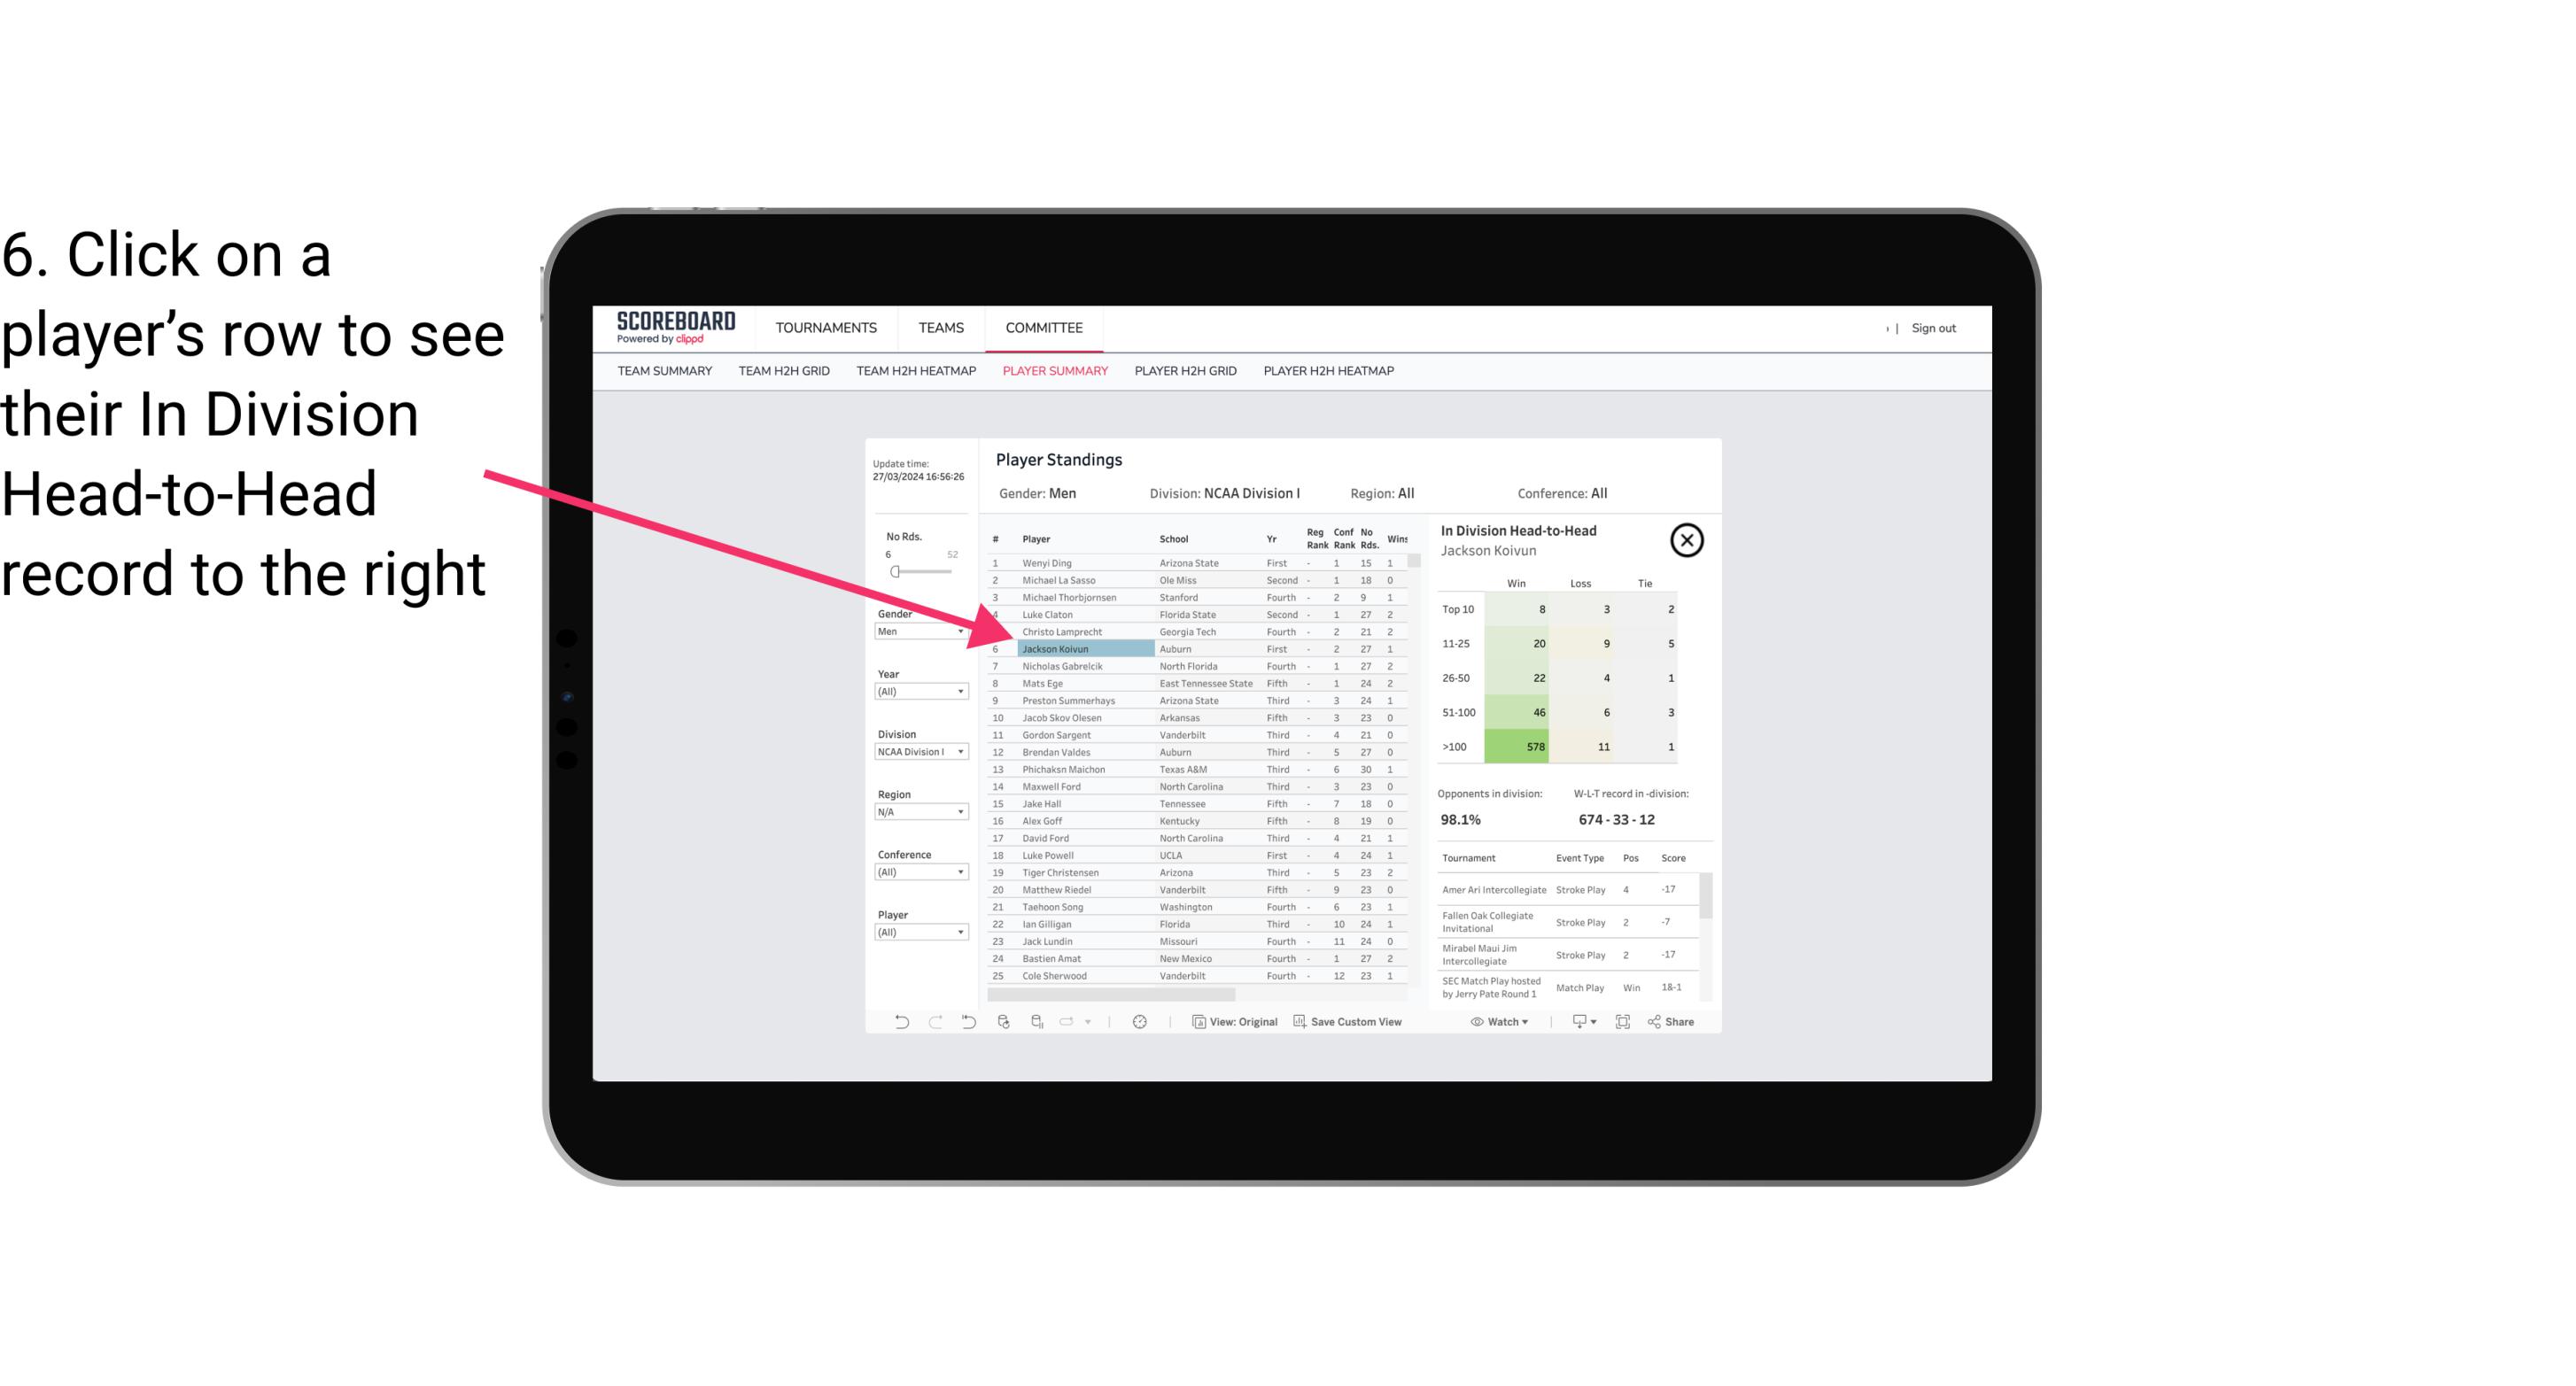Select the PLAYER SUMMARY tab

pyautogui.click(x=1053, y=372)
